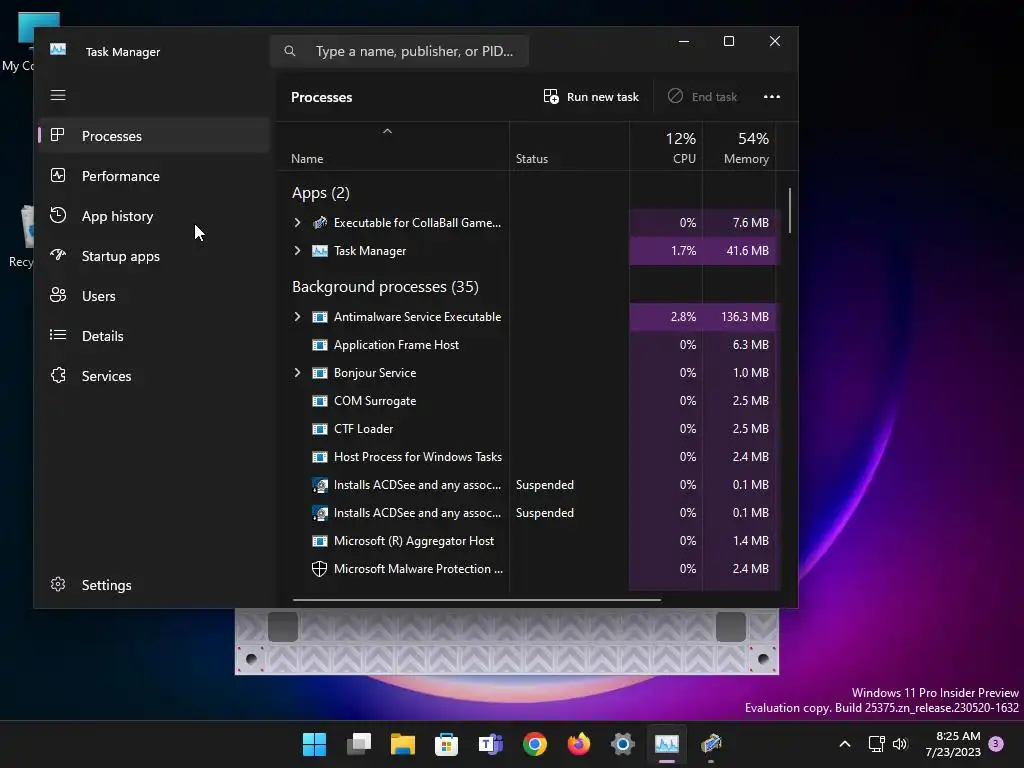The image size is (1024, 768).
Task: Click the vertical scrollbar of process list
Action: [x=790, y=210]
